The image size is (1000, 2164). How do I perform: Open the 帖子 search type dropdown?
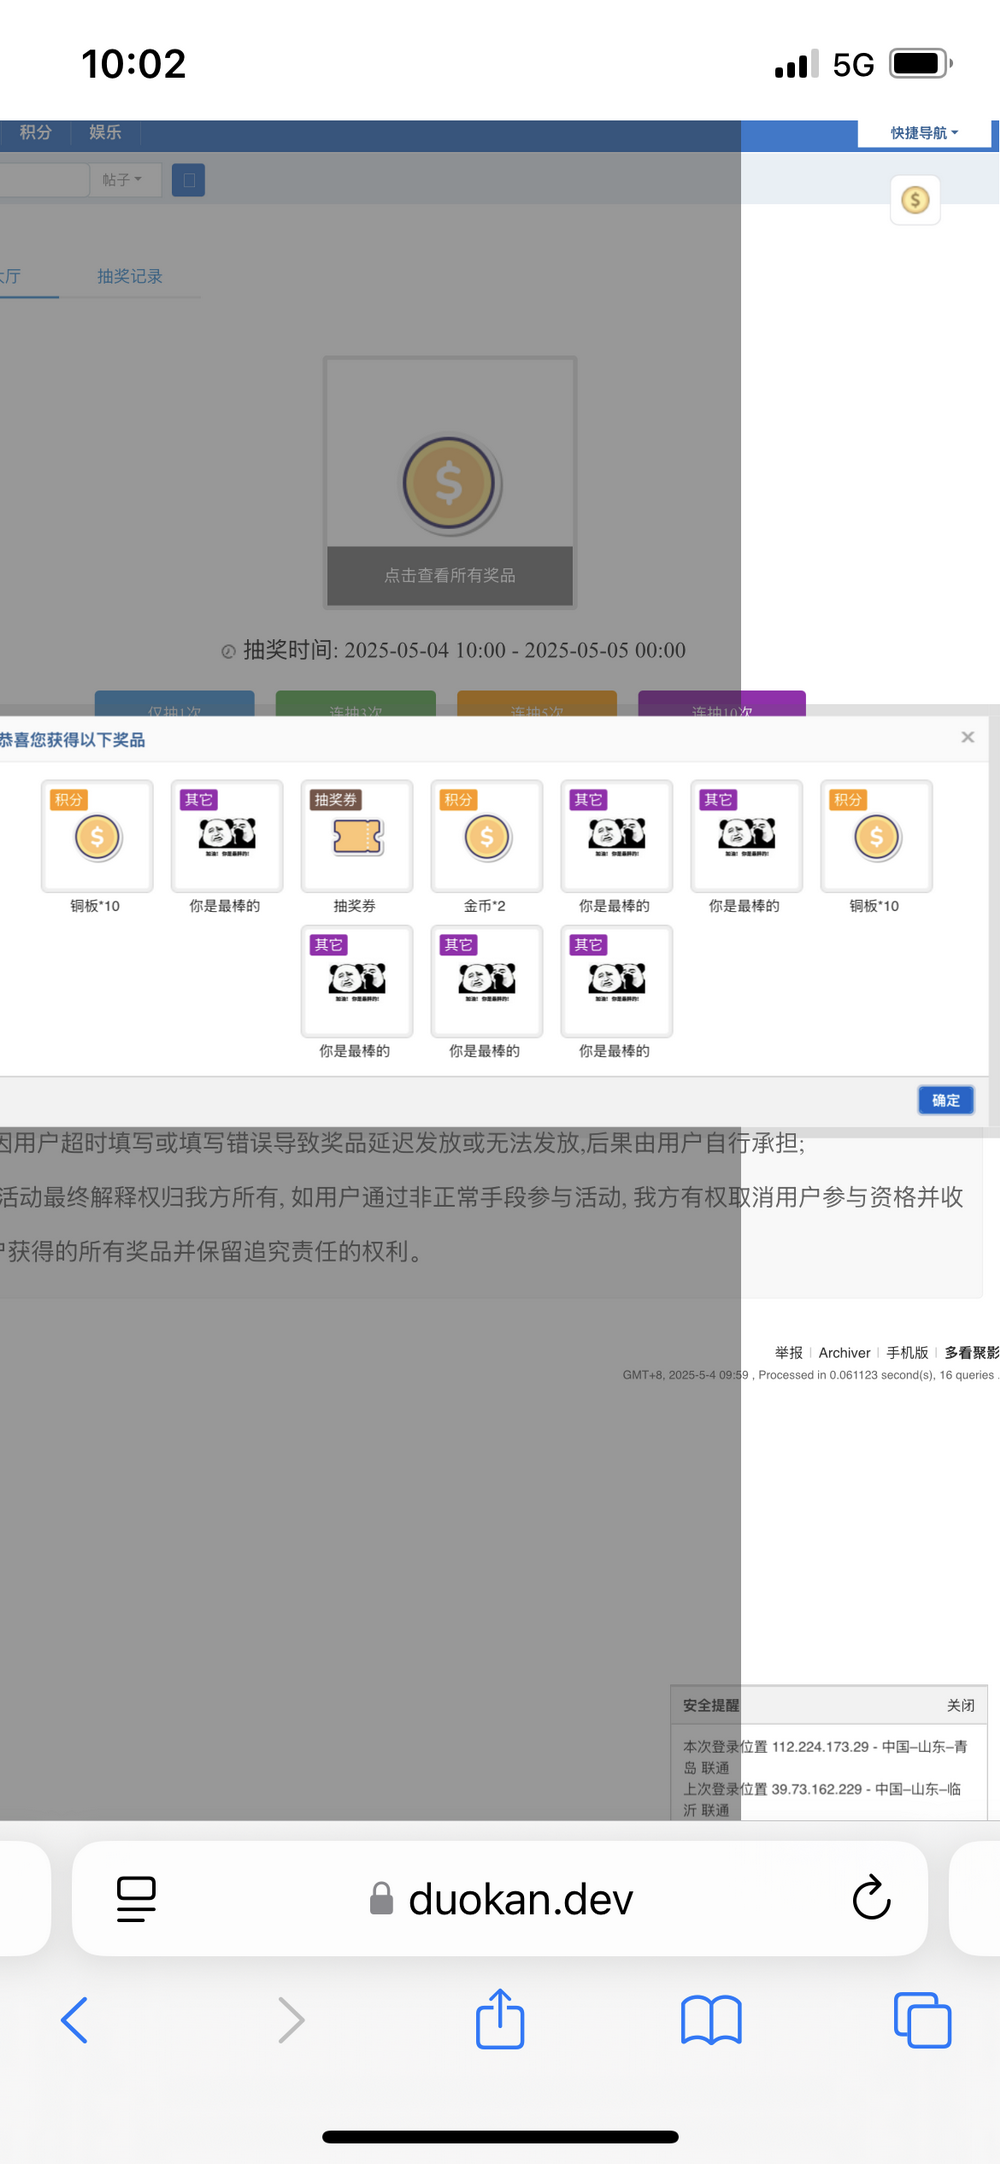[122, 180]
